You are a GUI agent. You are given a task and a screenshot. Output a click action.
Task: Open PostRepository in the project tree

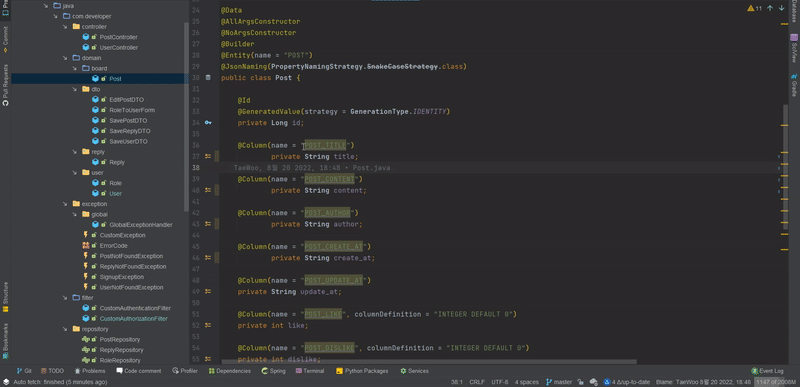click(120, 340)
